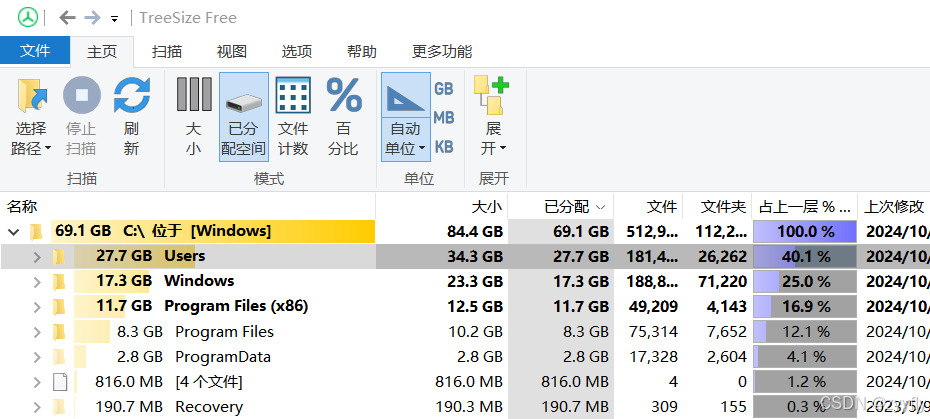Sort by 上次修改 column header
930x419 pixels.
(894, 207)
